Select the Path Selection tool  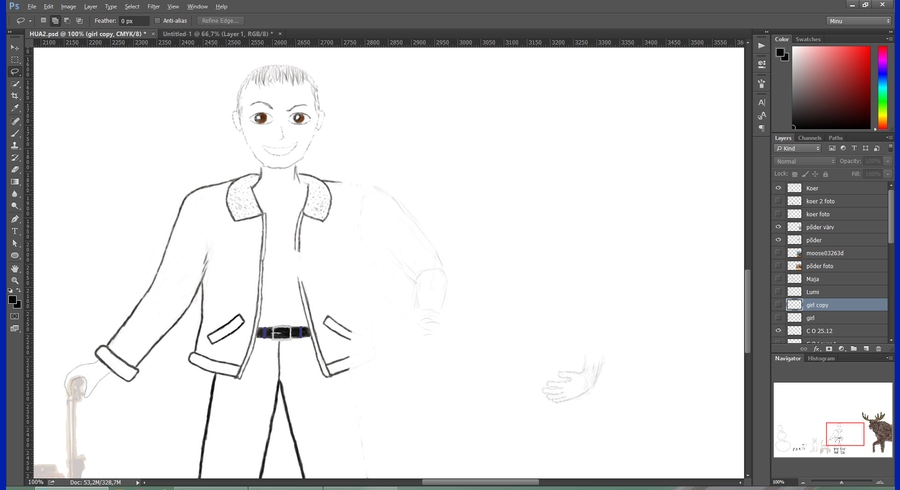pyautogui.click(x=15, y=243)
